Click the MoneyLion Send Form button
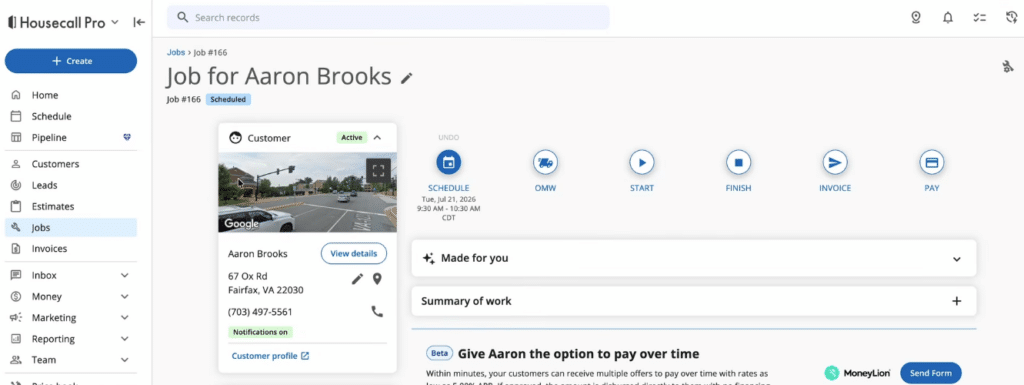 coord(931,373)
